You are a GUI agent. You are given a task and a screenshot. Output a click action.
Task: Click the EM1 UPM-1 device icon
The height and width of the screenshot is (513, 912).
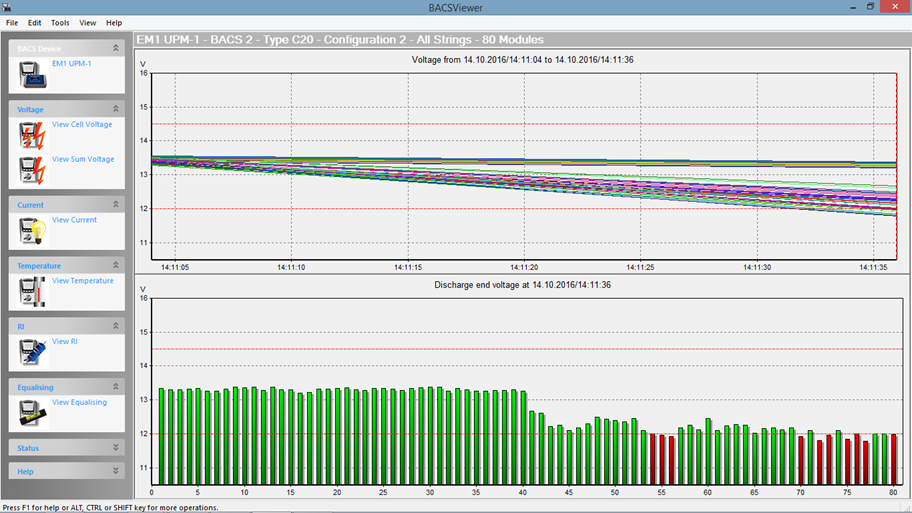click(x=33, y=75)
